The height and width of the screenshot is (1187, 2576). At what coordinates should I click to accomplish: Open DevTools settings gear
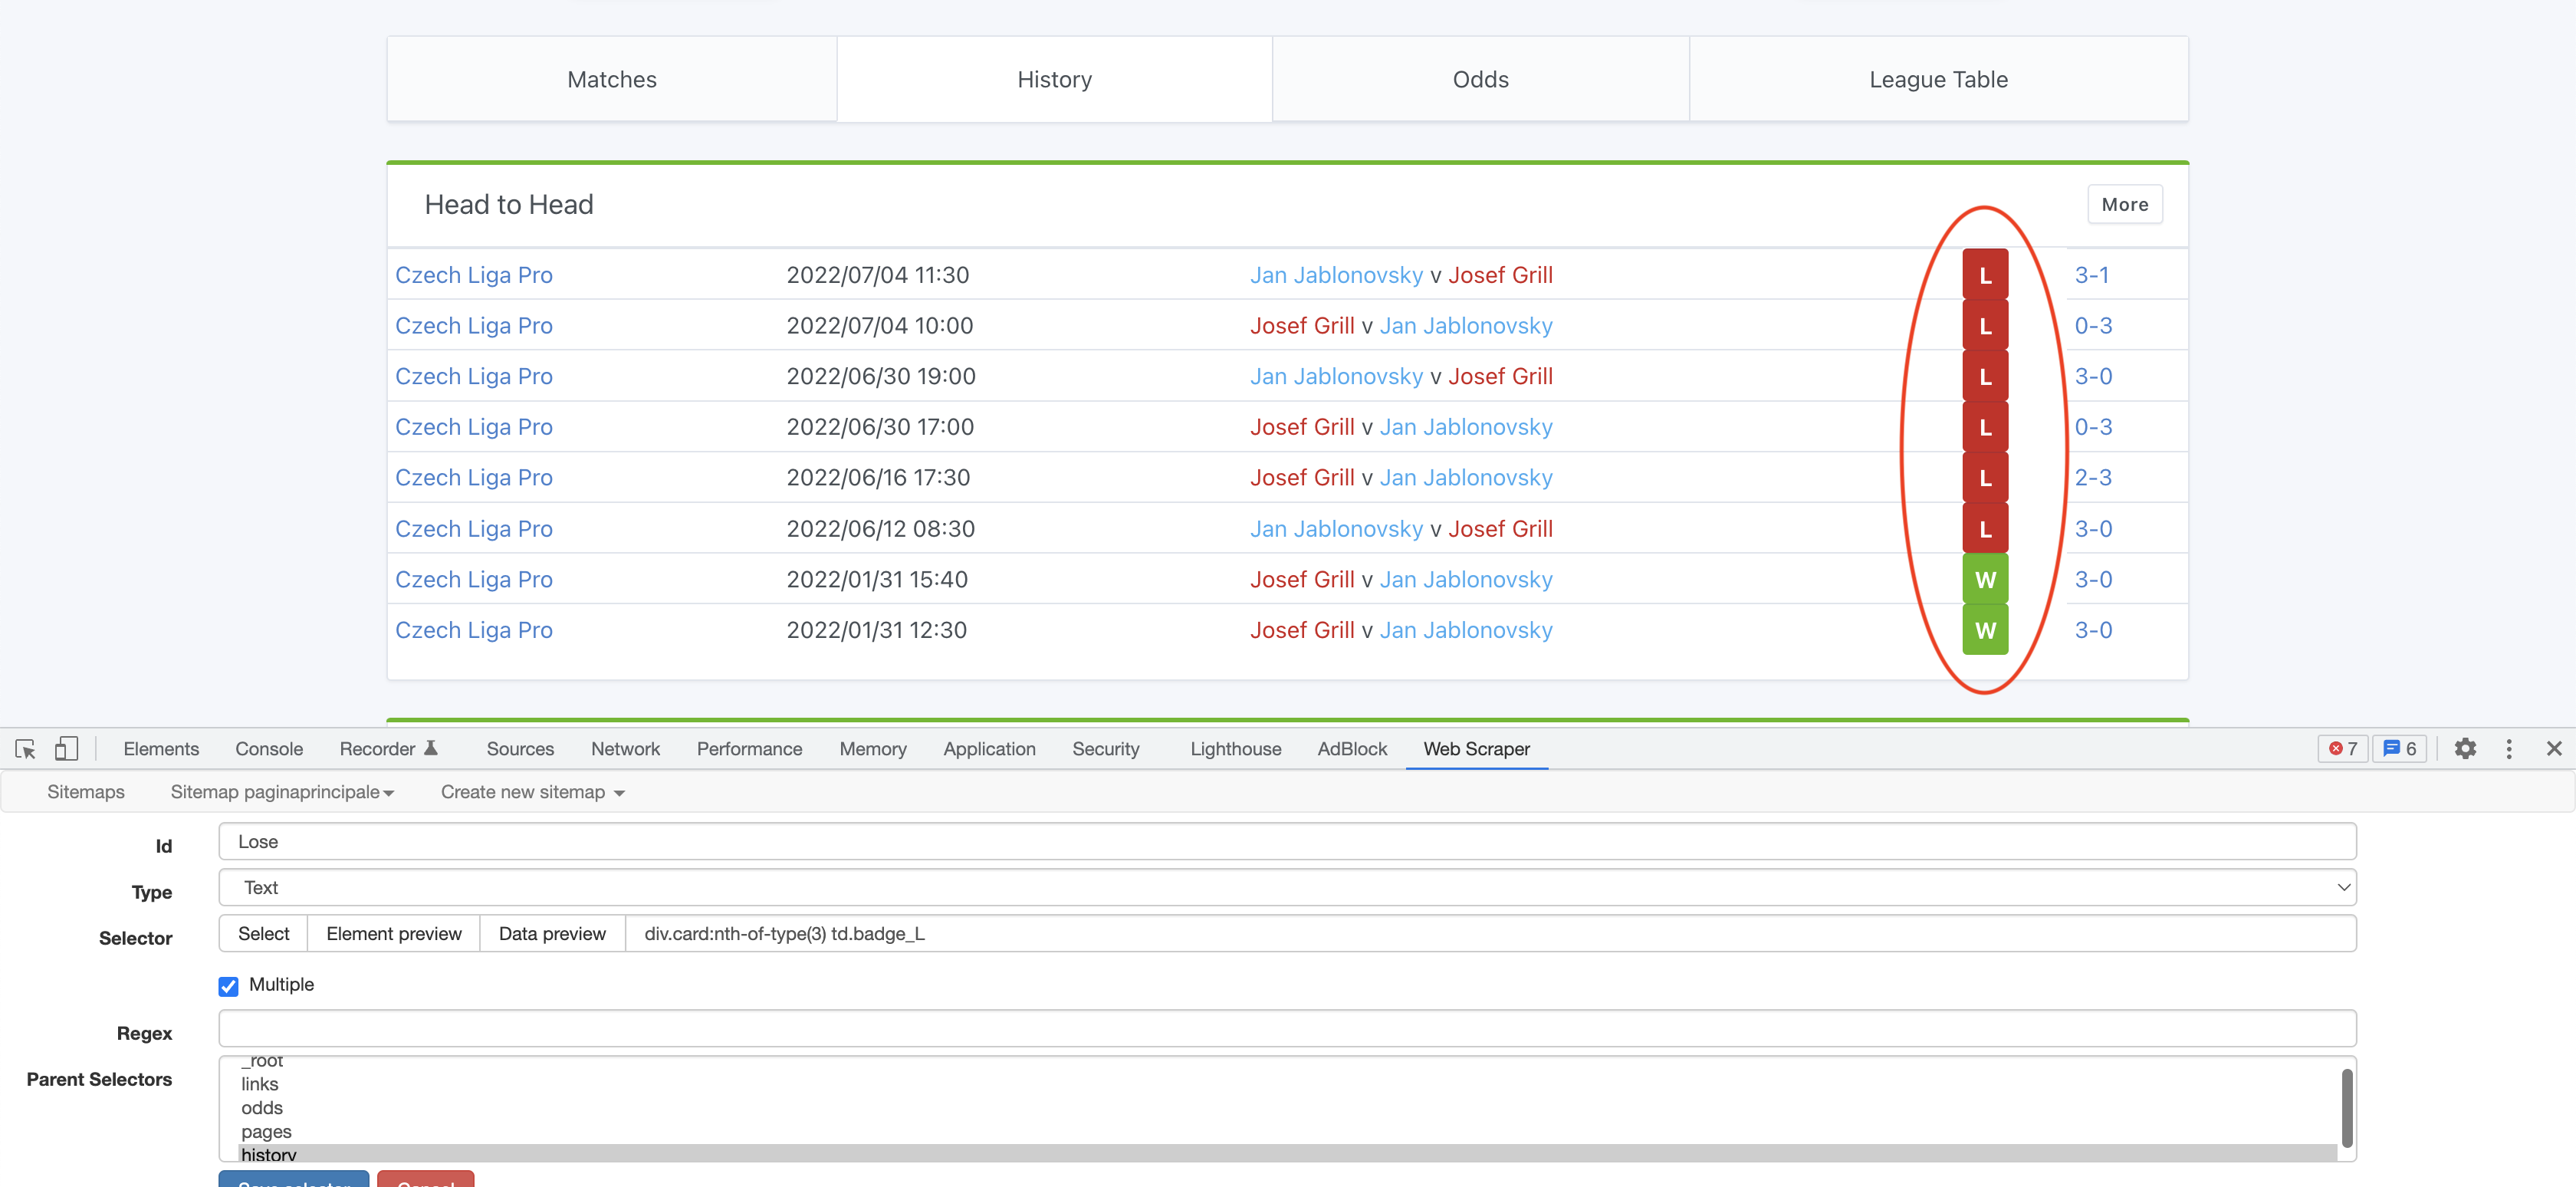coord(2465,749)
